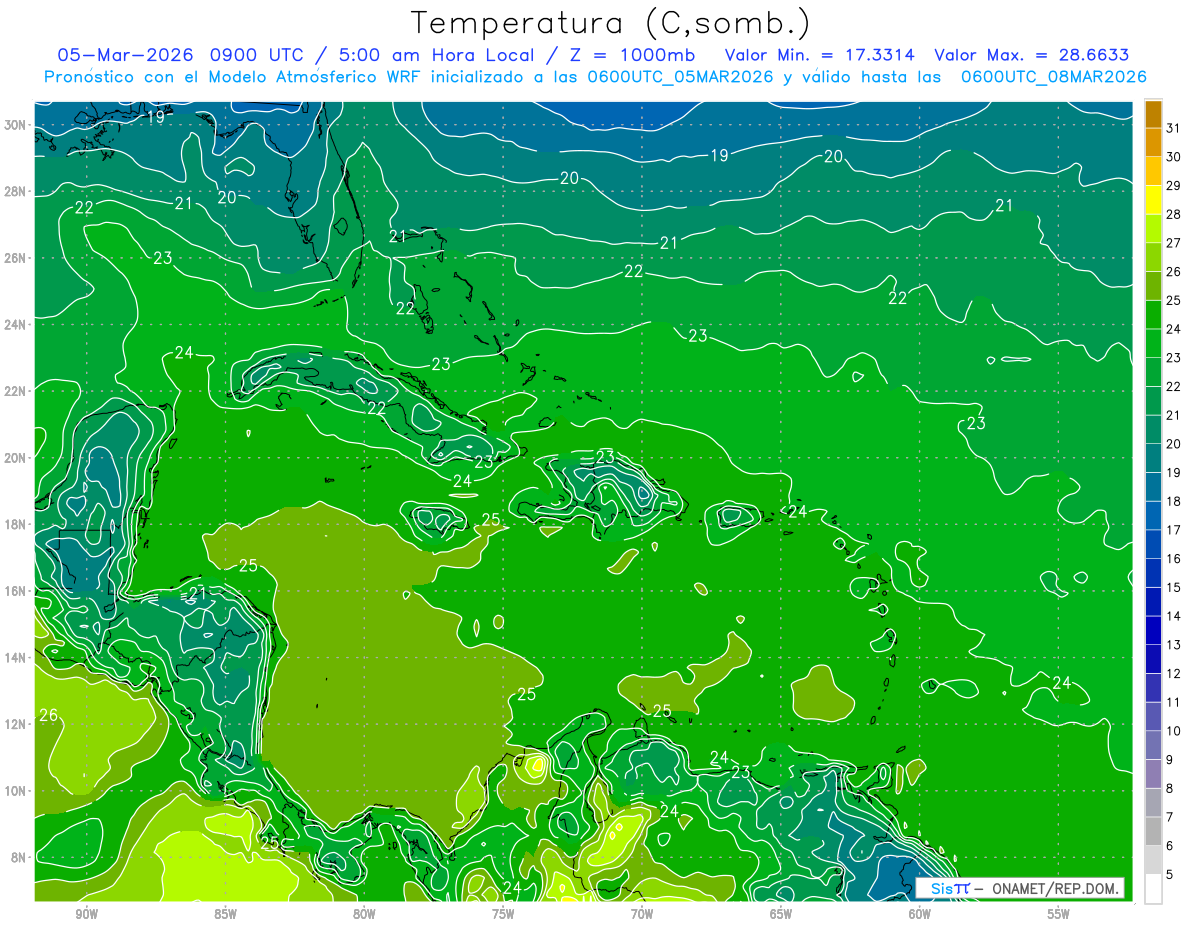Click the longitude label 90W

(86, 914)
